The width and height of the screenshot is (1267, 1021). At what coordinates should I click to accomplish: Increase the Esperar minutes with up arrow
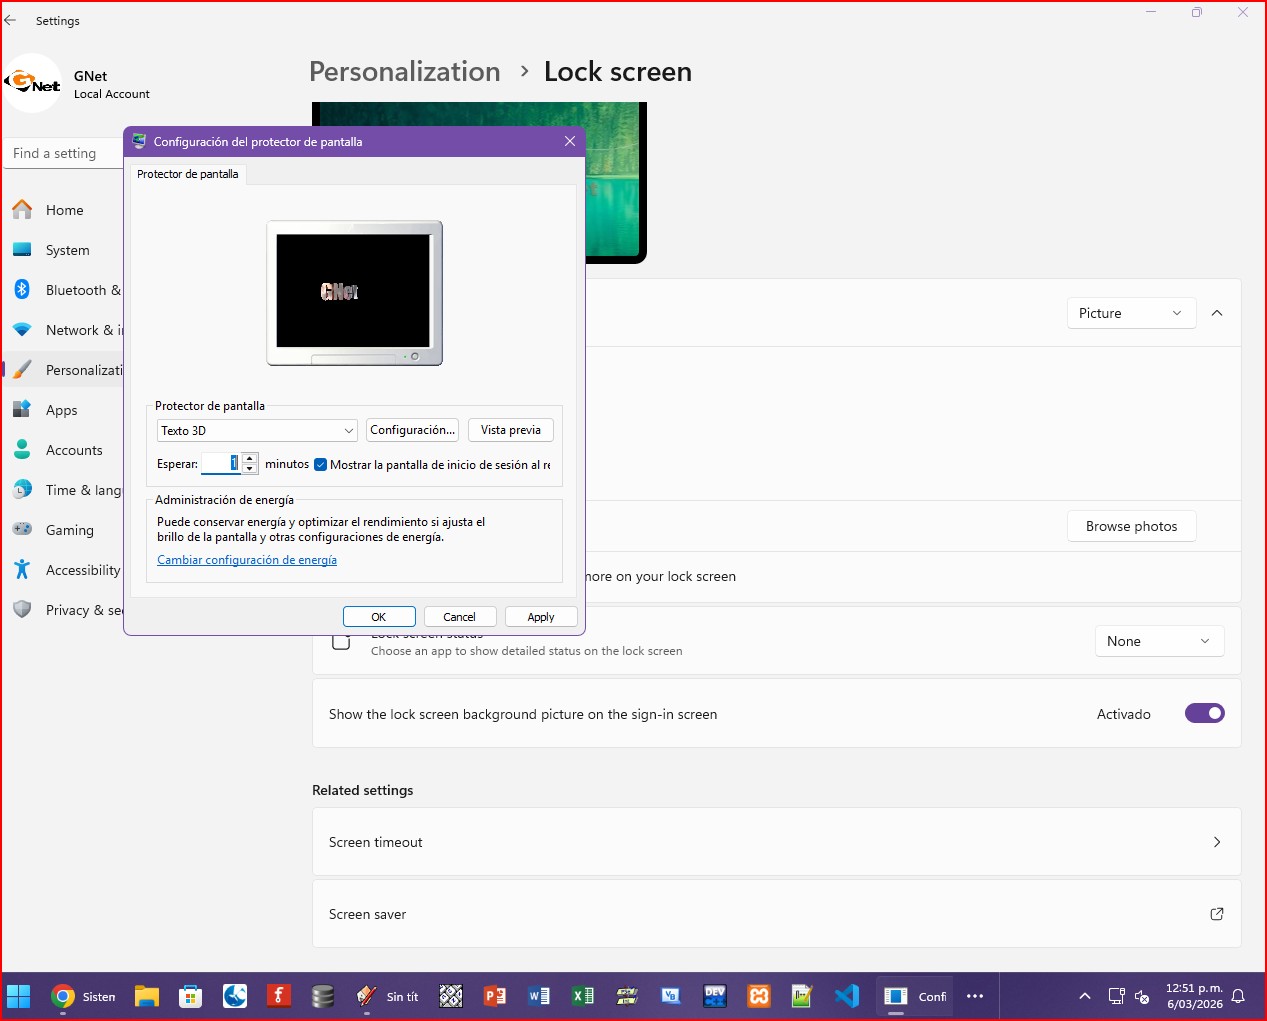250,458
